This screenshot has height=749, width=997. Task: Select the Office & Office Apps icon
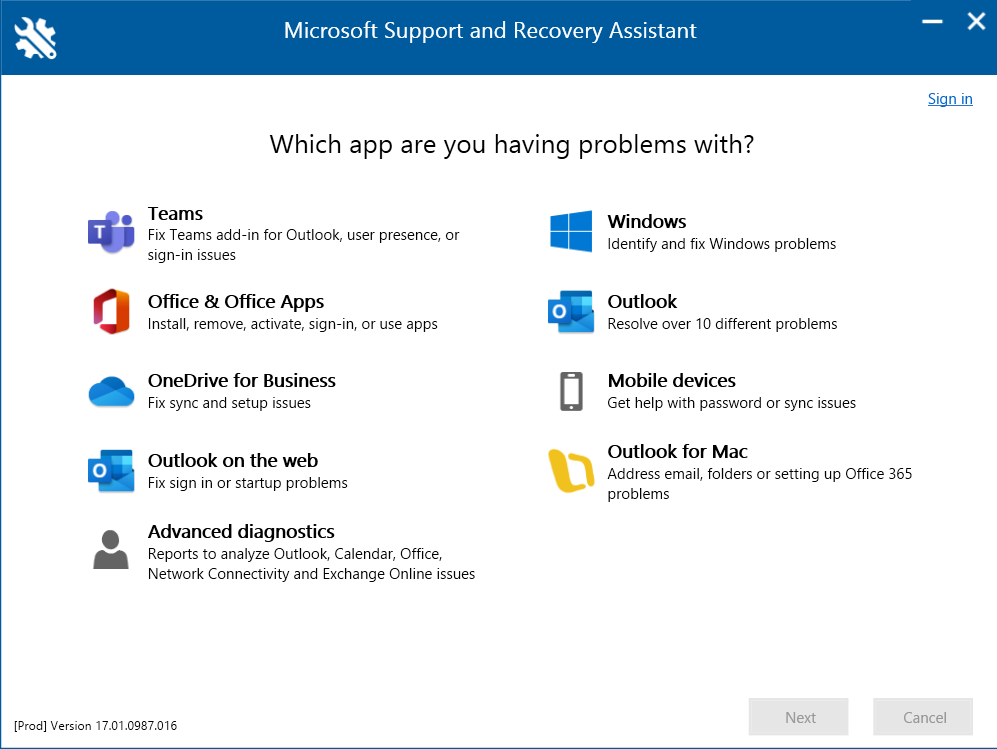pos(111,312)
